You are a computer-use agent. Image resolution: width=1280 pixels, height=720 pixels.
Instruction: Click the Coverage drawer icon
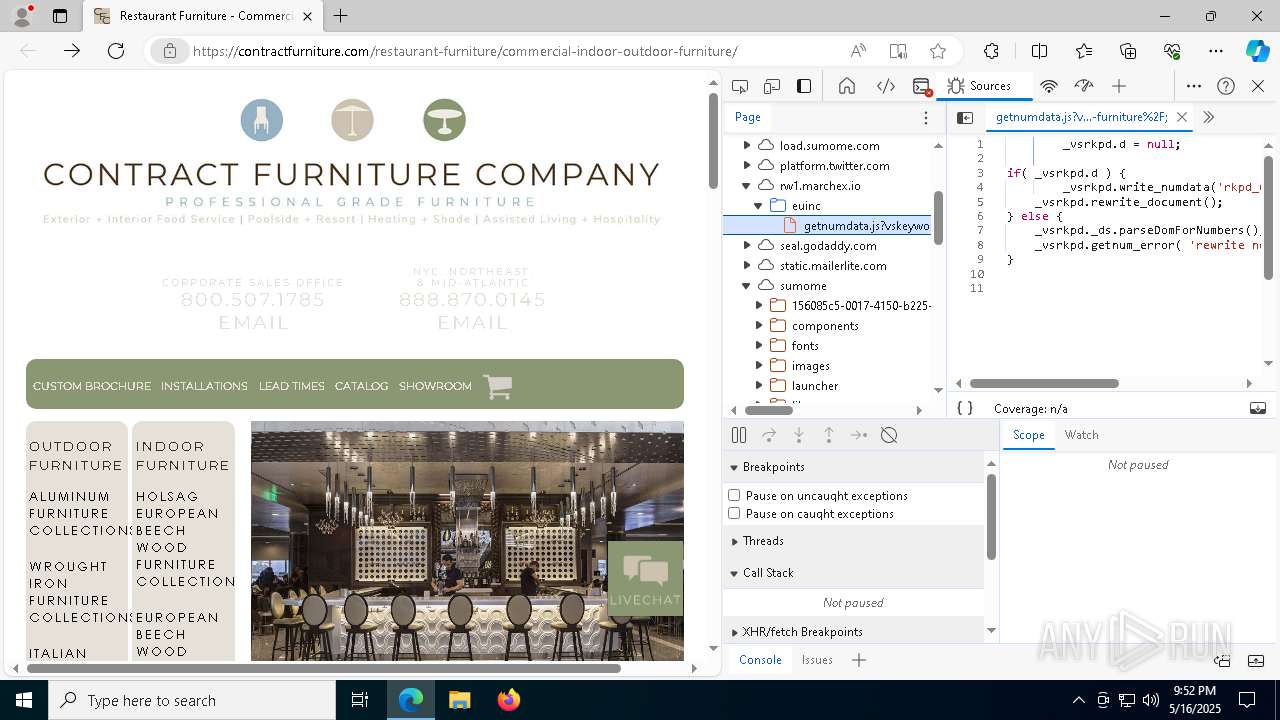(x=1258, y=408)
